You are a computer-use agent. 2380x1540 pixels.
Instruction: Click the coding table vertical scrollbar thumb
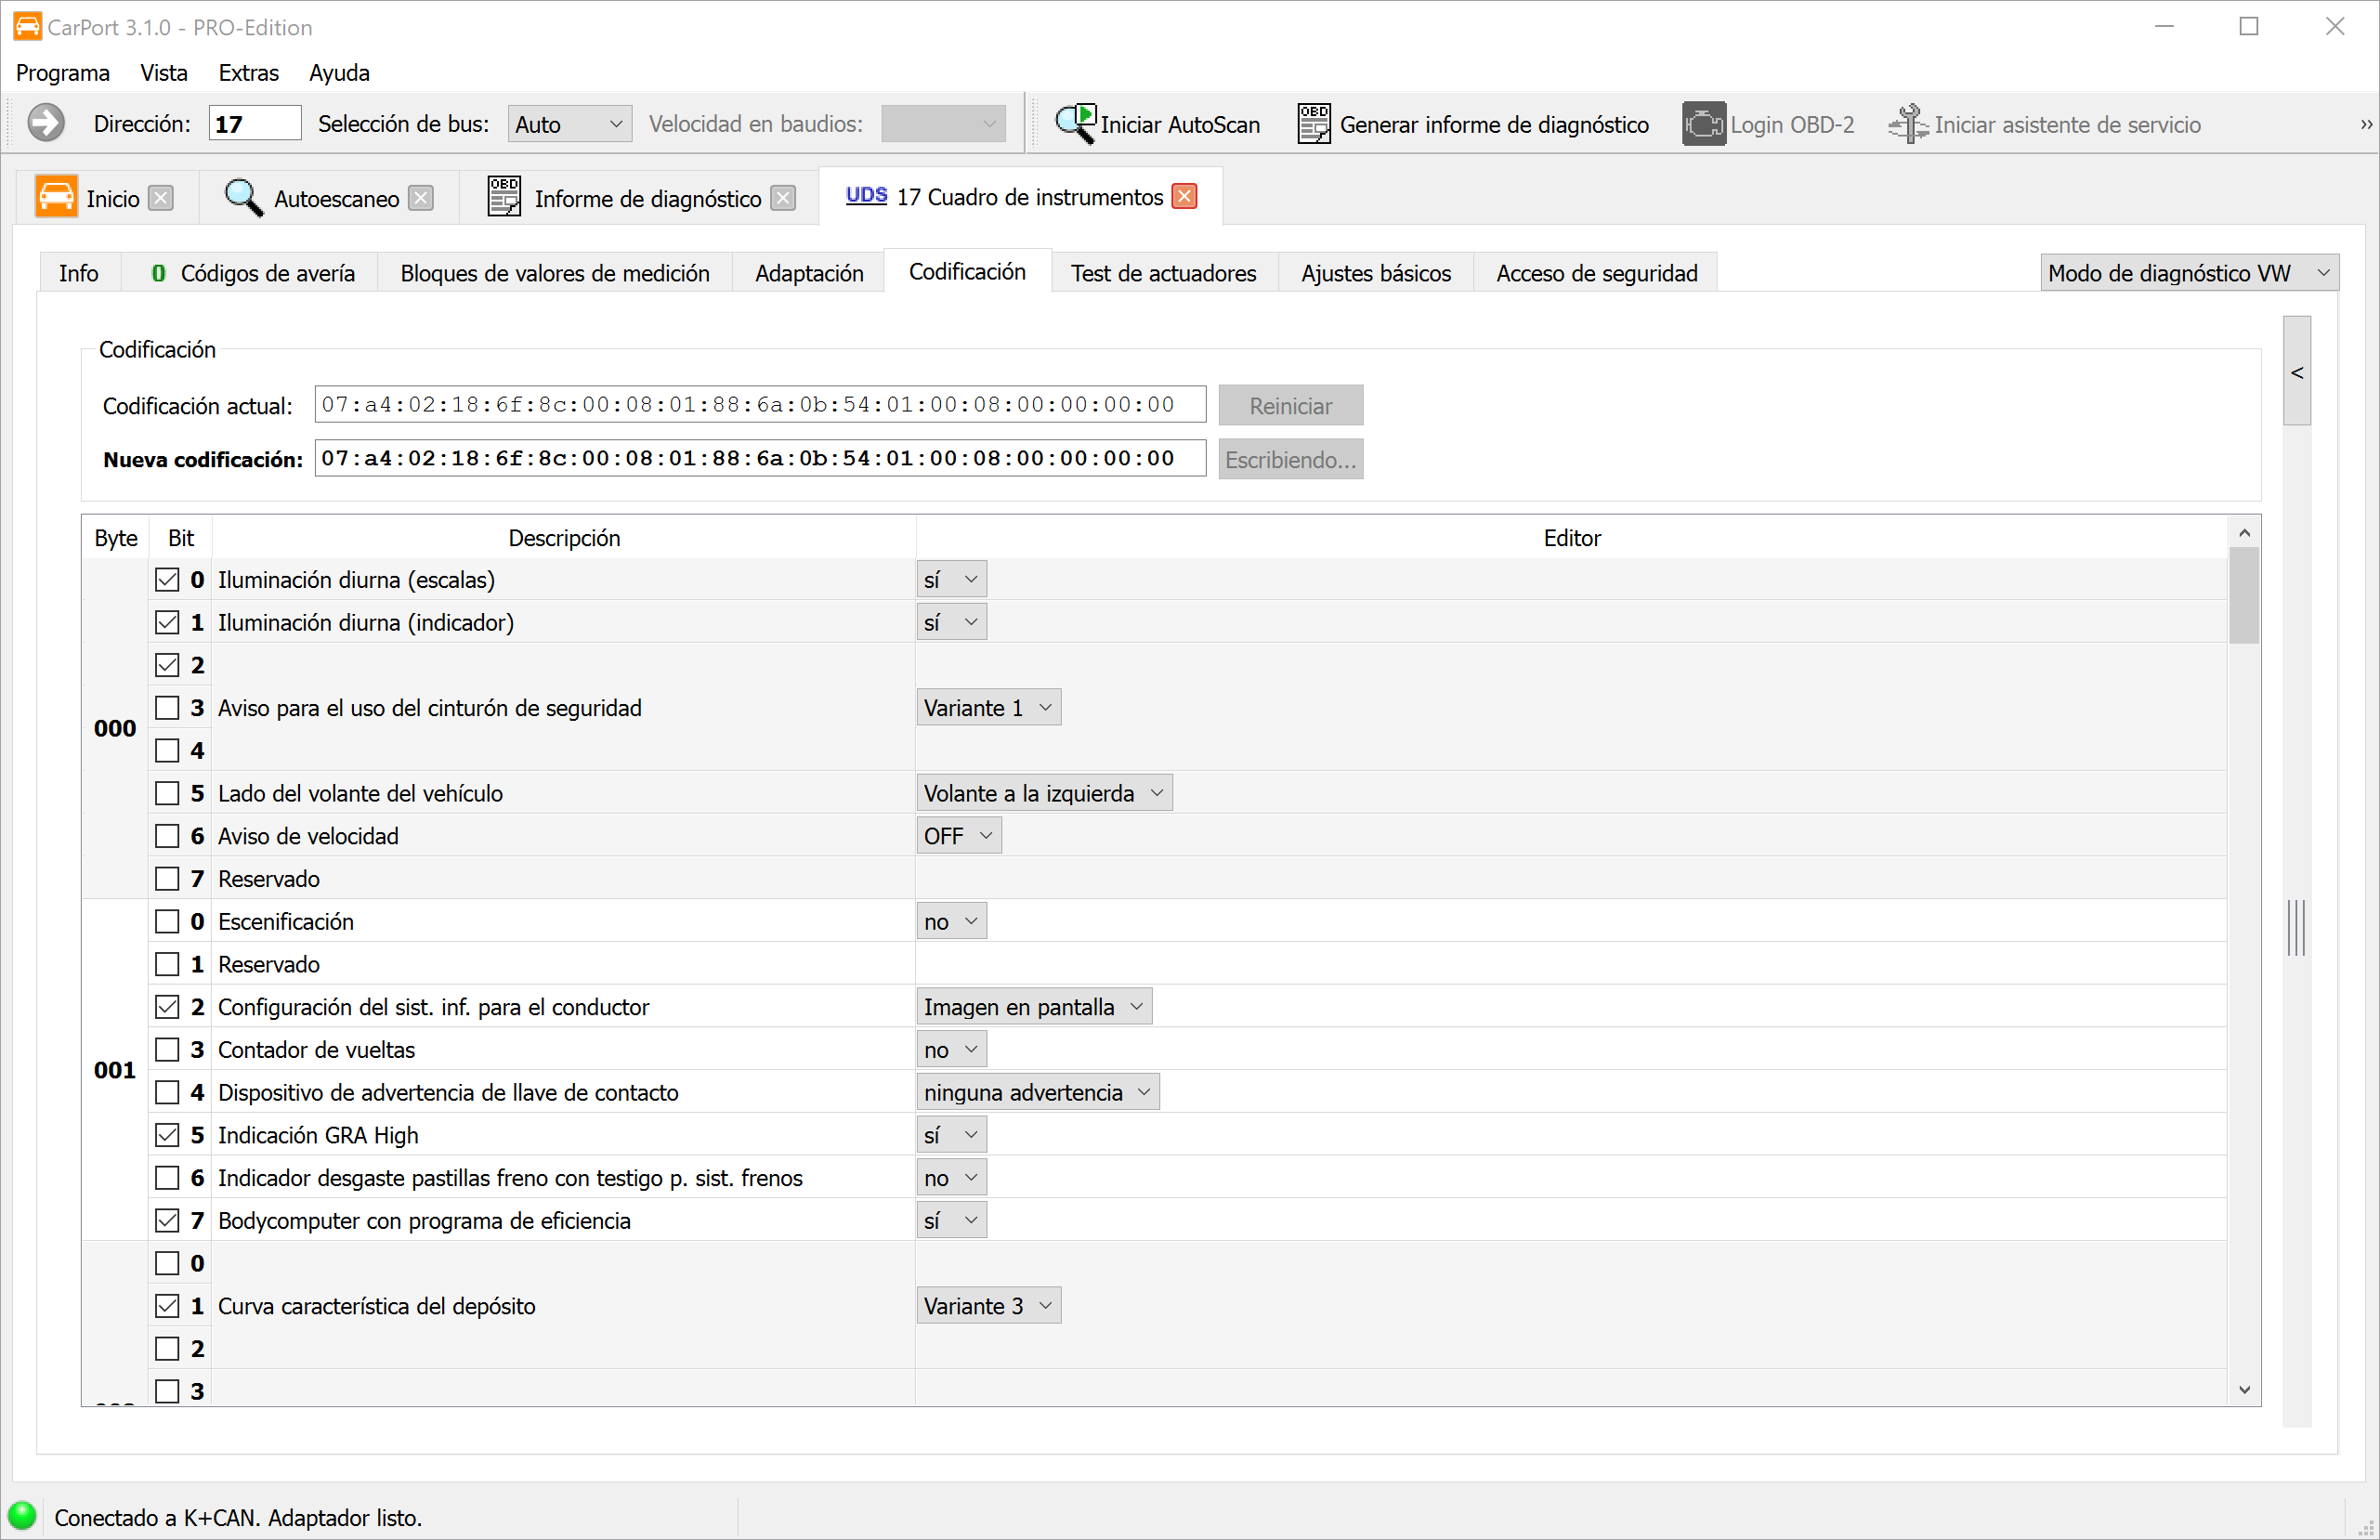2243,595
